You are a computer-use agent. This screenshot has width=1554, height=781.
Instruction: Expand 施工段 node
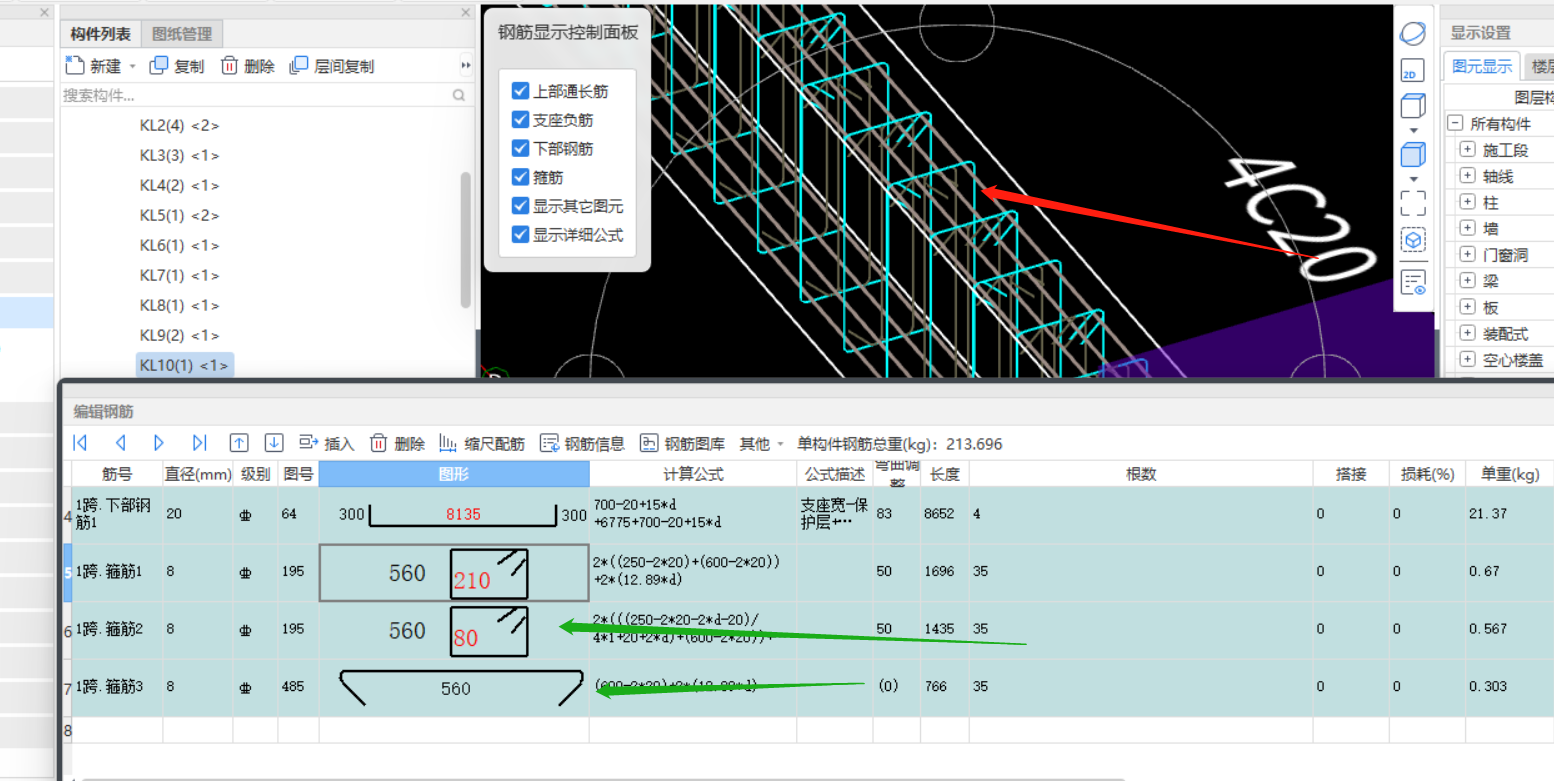1468,150
